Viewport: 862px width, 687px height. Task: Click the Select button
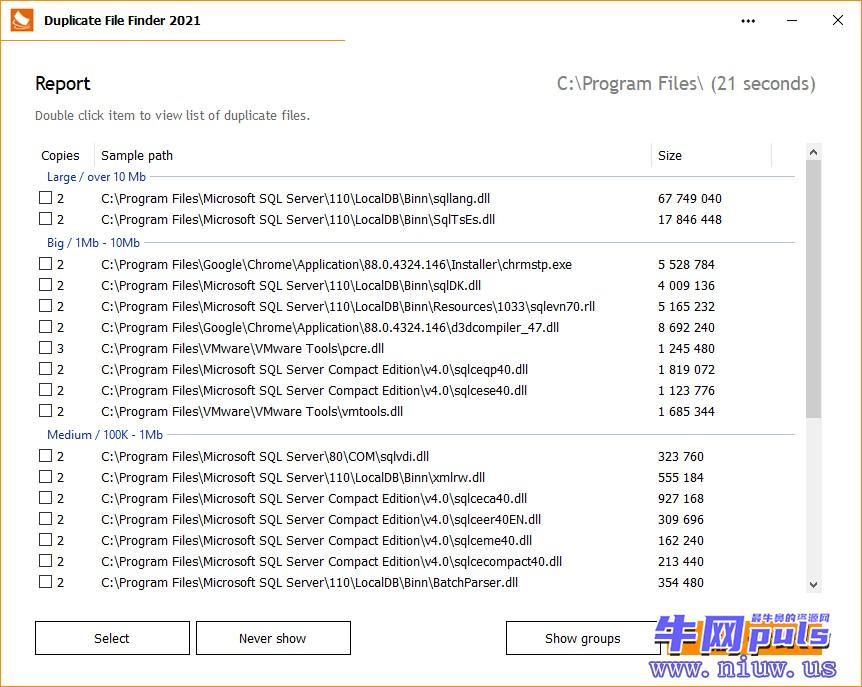pyautogui.click(x=112, y=638)
